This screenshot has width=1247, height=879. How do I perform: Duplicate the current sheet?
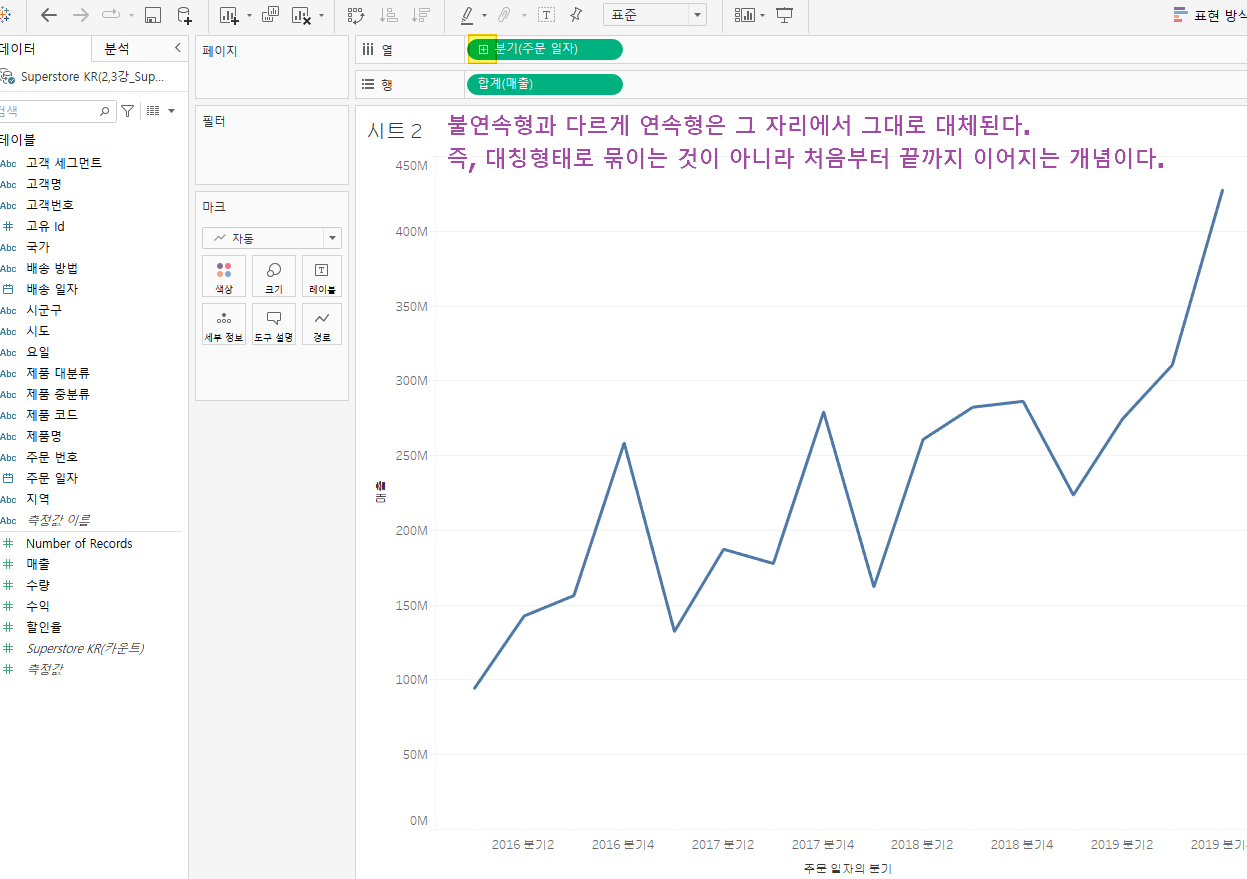pos(271,15)
